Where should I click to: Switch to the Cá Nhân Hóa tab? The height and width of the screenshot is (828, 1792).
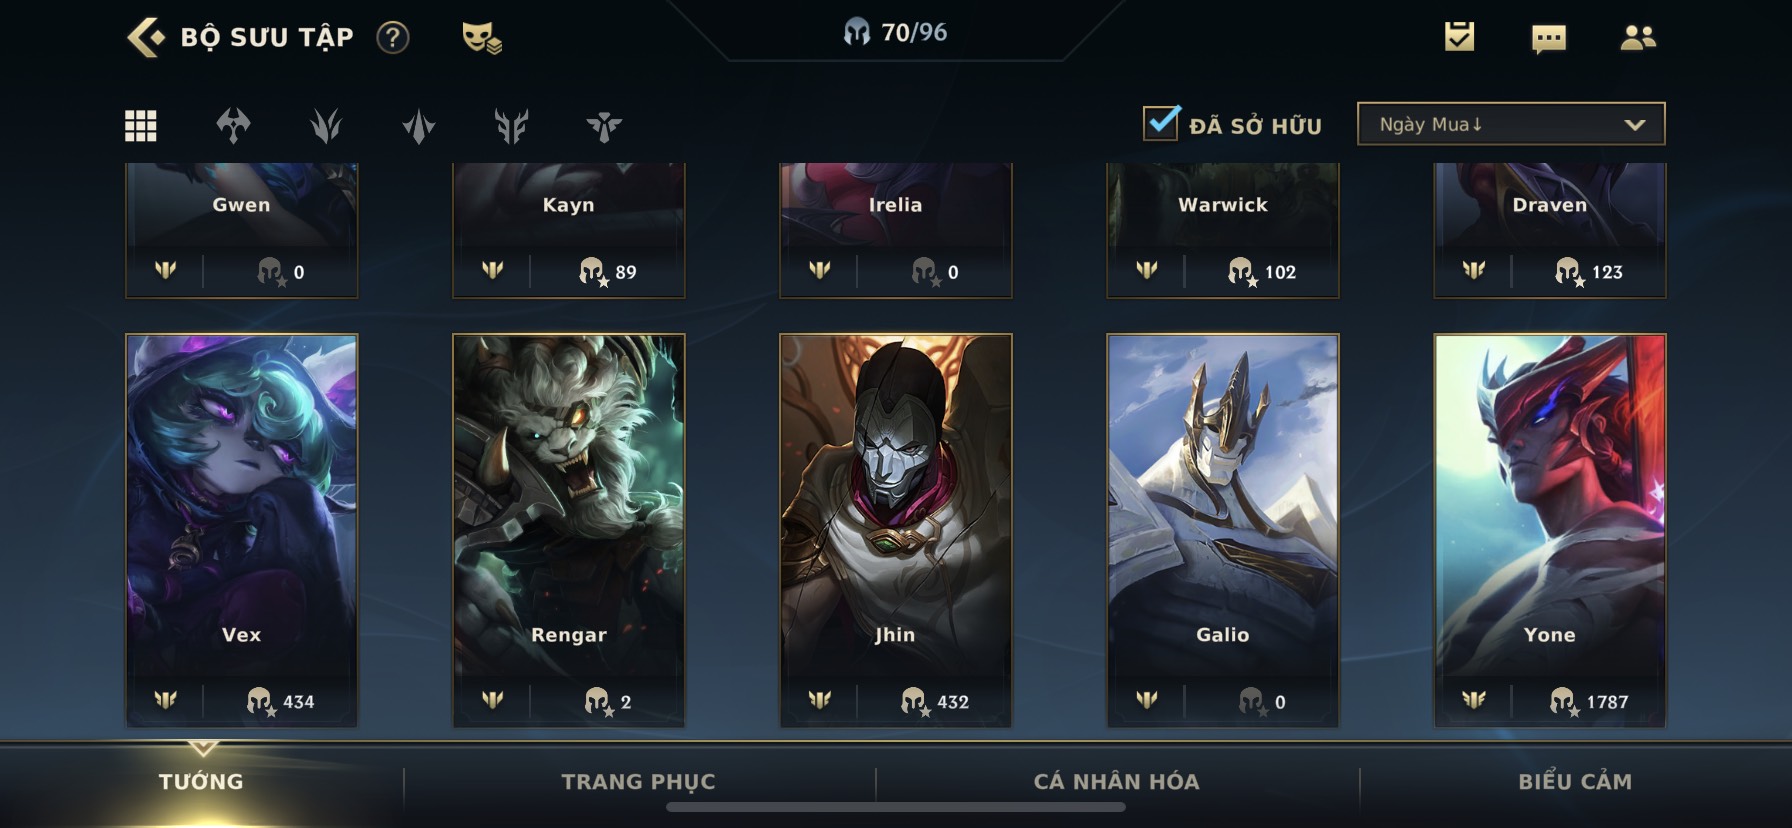(1117, 782)
